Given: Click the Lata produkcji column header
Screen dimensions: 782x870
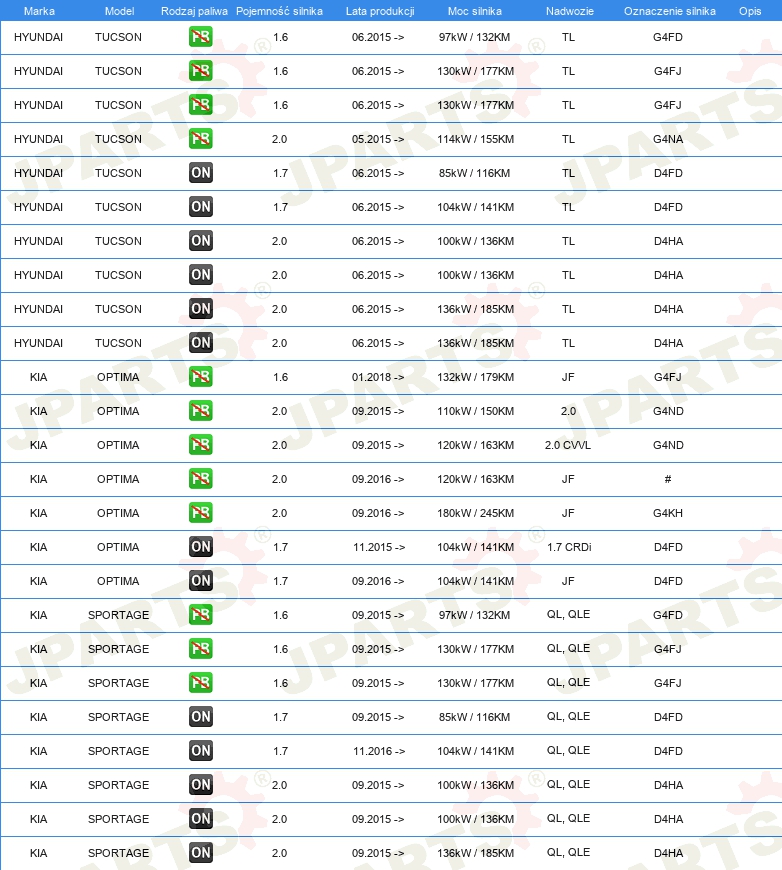Looking at the screenshot, I should coord(380,11).
